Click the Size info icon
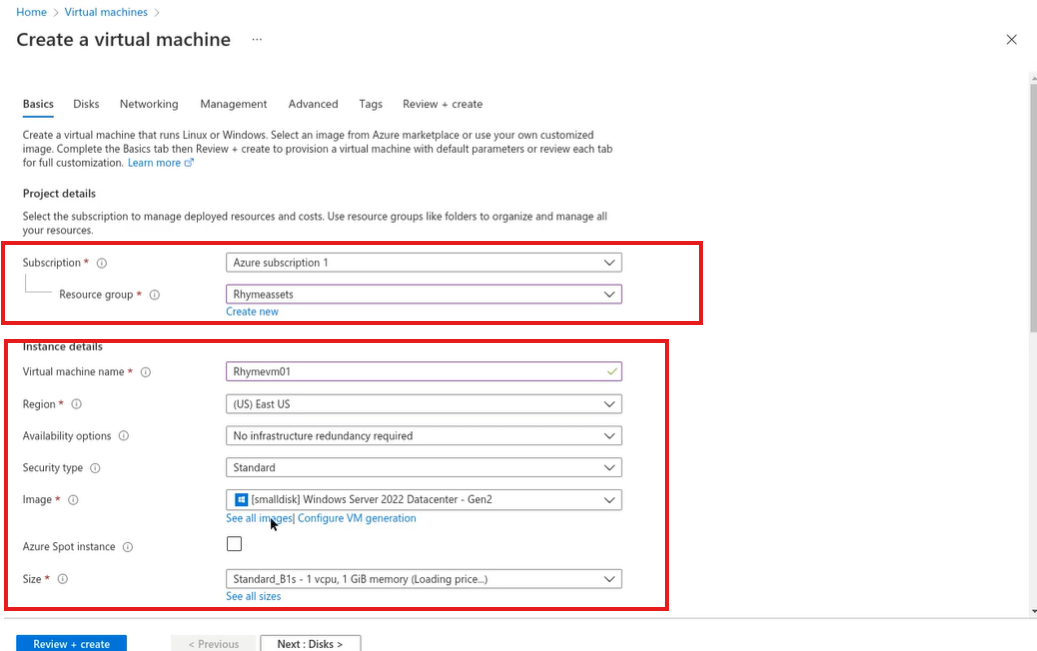Image resolution: width=1037 pixels, height=651 pixels. pos(63,579)
